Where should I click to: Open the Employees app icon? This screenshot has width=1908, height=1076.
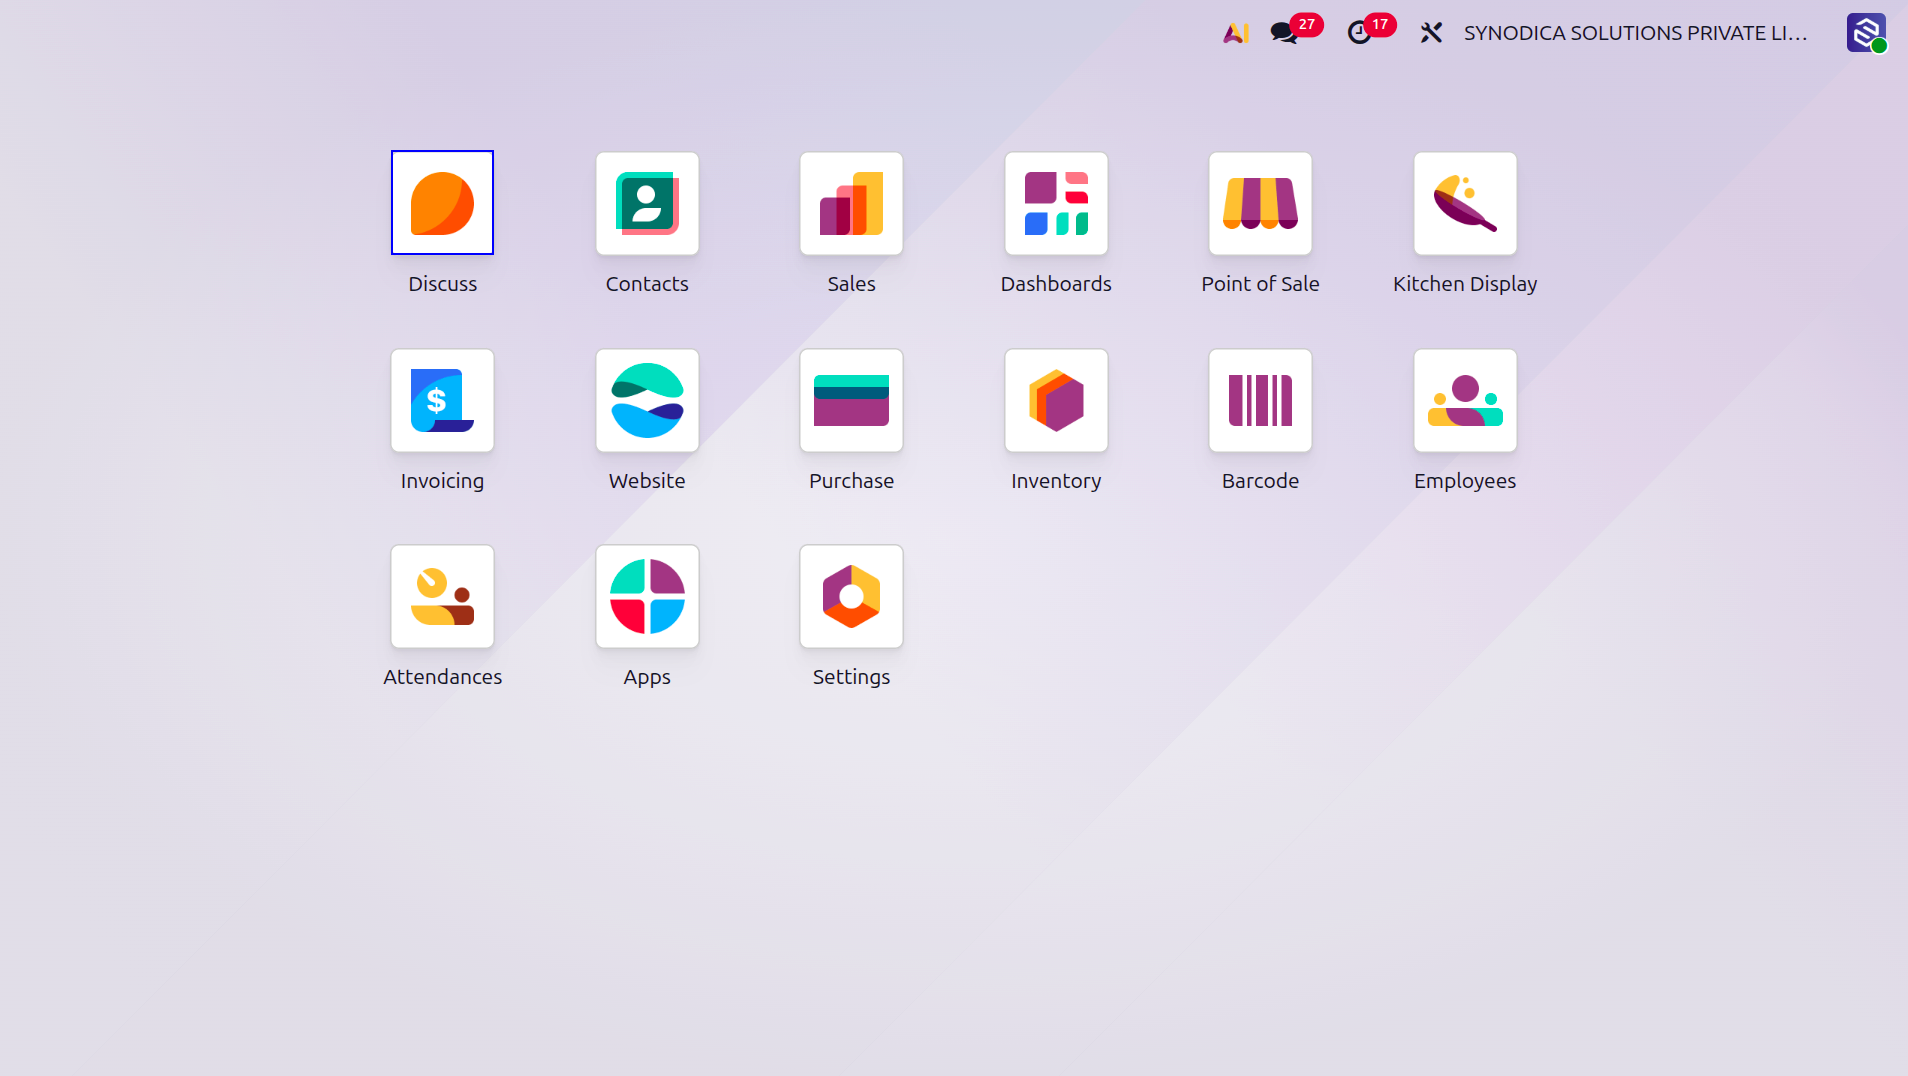point(1465,400)
